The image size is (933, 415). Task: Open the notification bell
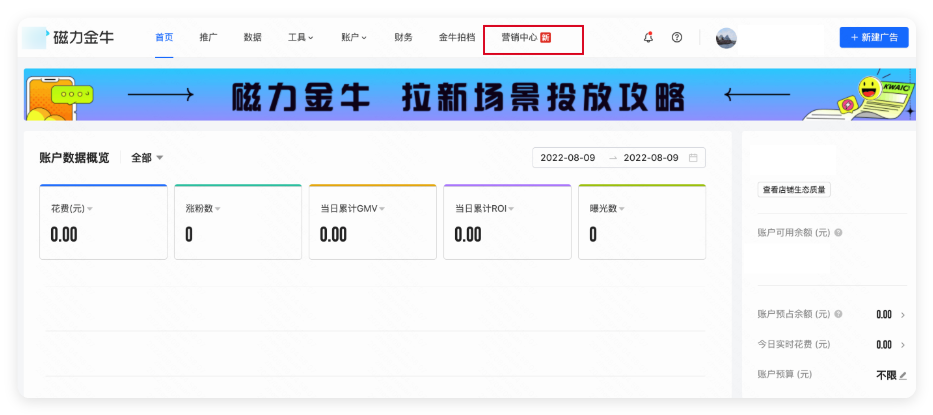coord(649,37)
